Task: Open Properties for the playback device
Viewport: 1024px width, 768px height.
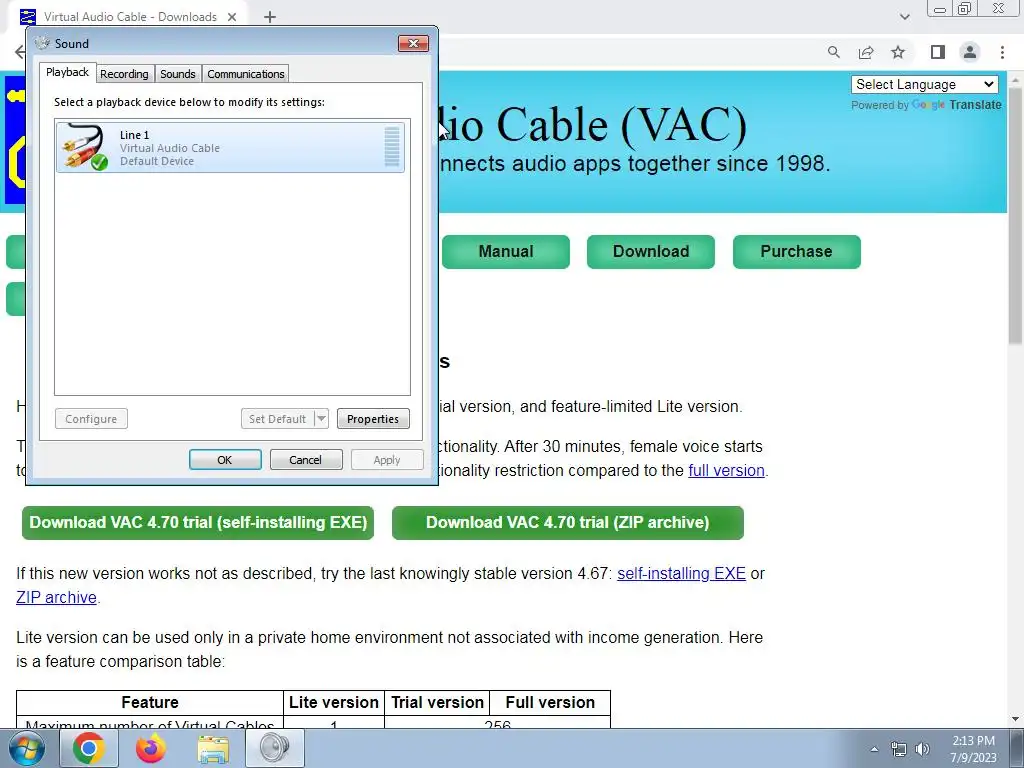Action: tap(373, 419)
